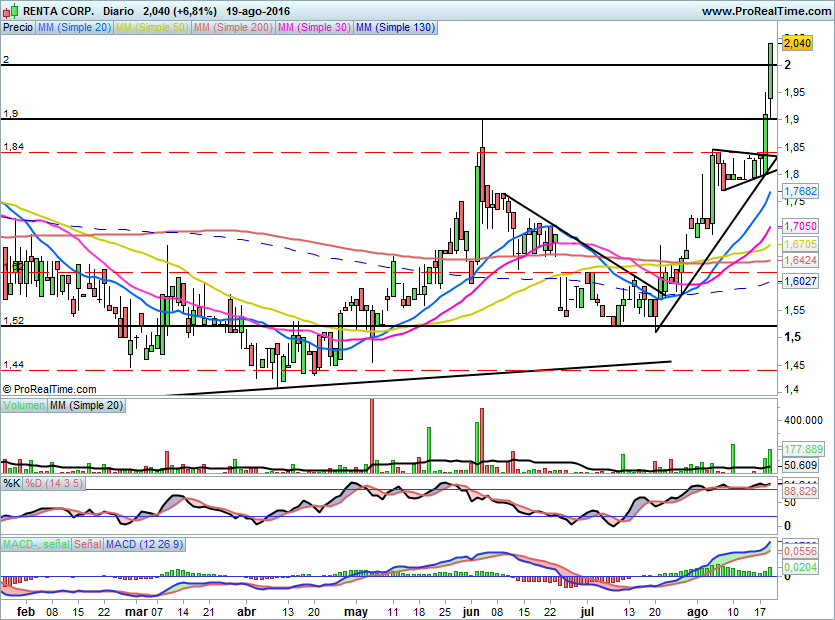The image size is (835, 620).
Task: Click the ago label on date axis
Action: pyautogui.click(x=697, y=611)
